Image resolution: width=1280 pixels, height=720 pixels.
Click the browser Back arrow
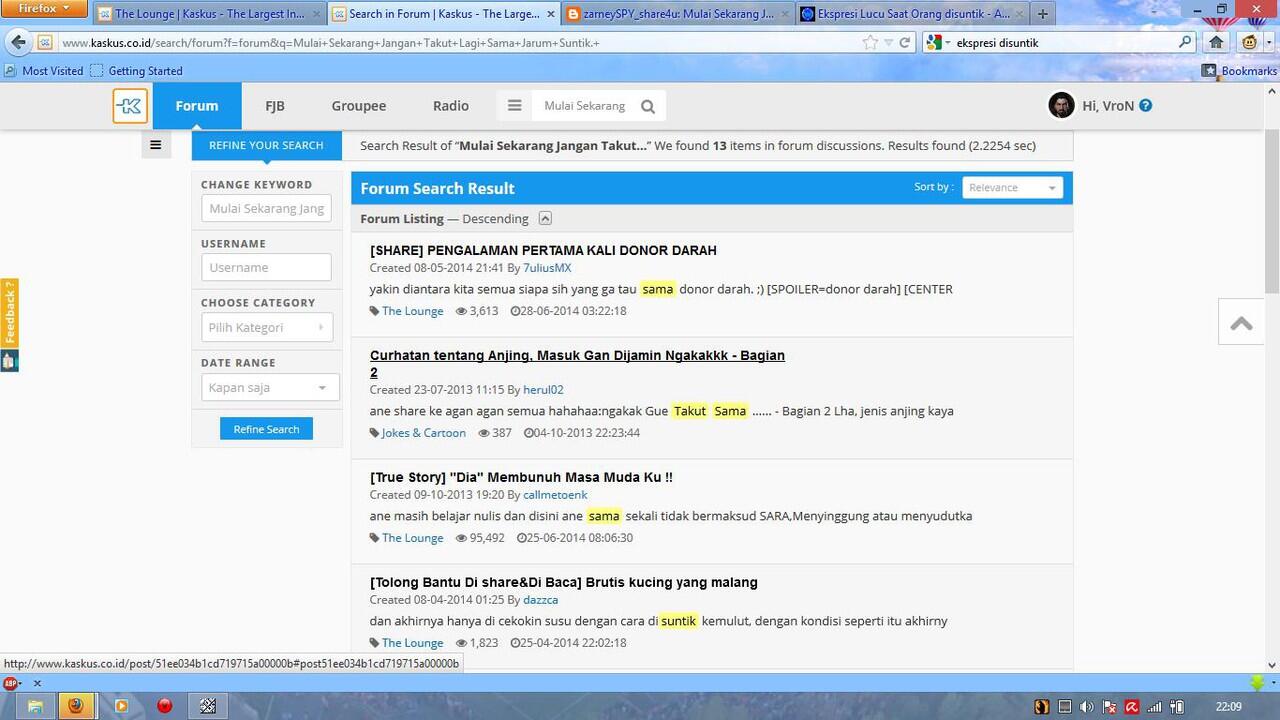17,42
